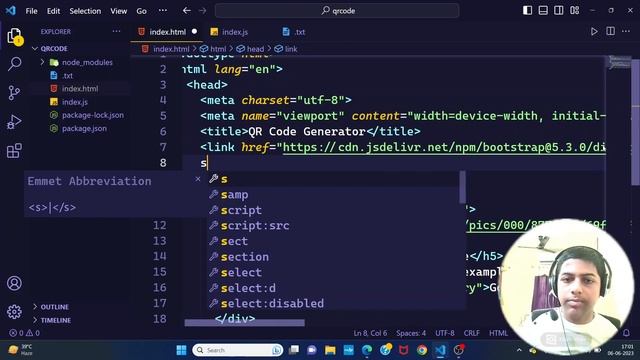Open the View menu
Viewport: 640px width, 360px height.
tap(118, 11)
